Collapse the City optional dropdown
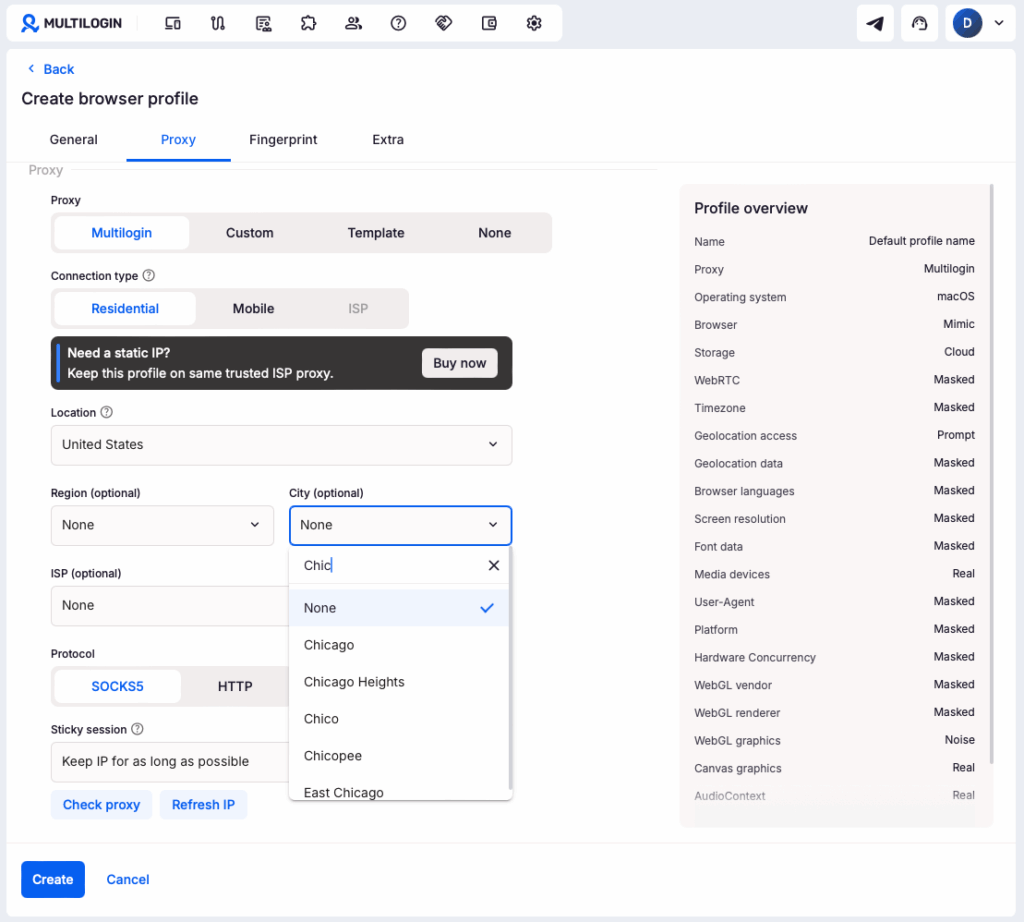 point(400,525)
